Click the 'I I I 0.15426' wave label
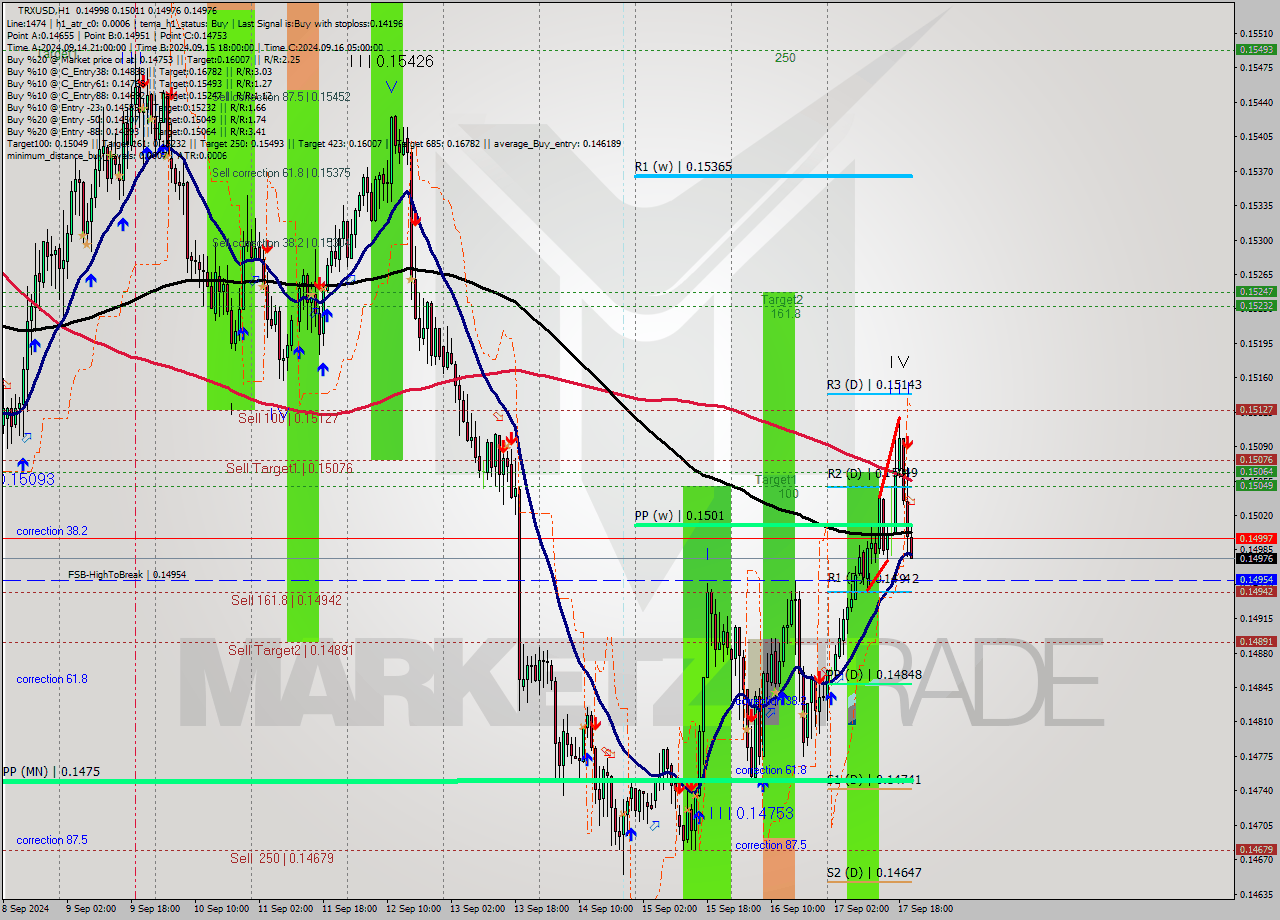The image size is (1280, 920). (x=391, y=61)
